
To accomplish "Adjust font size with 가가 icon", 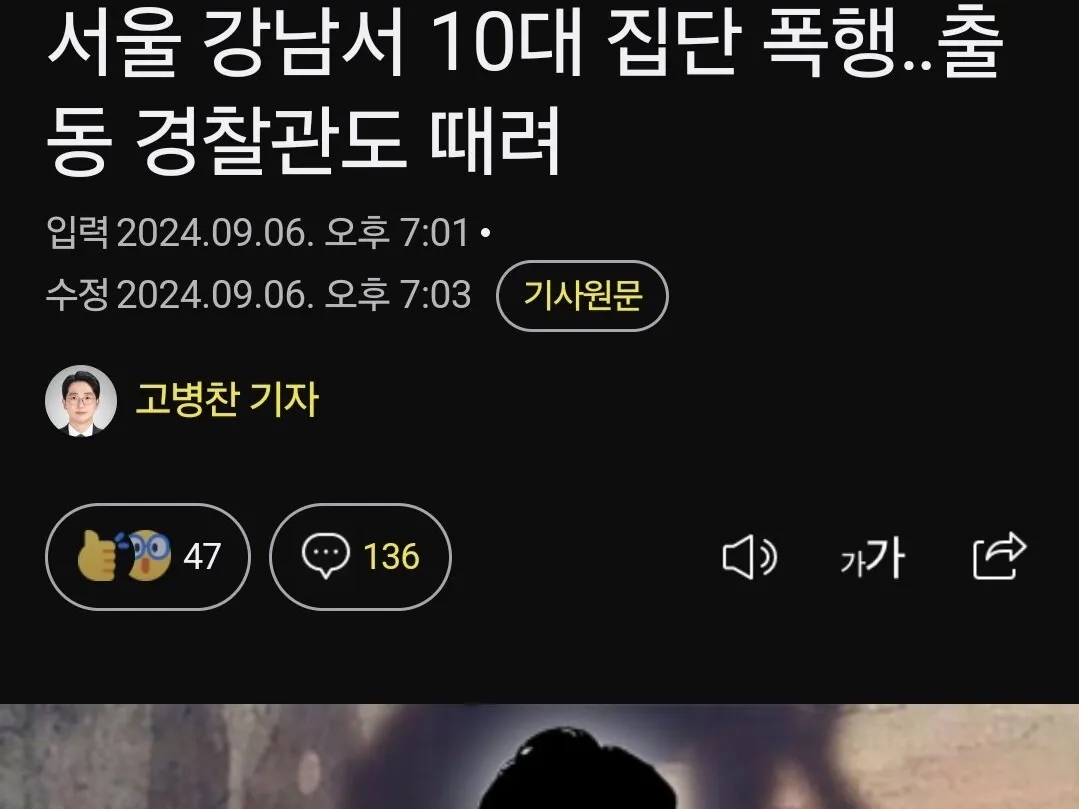I will (872, 557).
